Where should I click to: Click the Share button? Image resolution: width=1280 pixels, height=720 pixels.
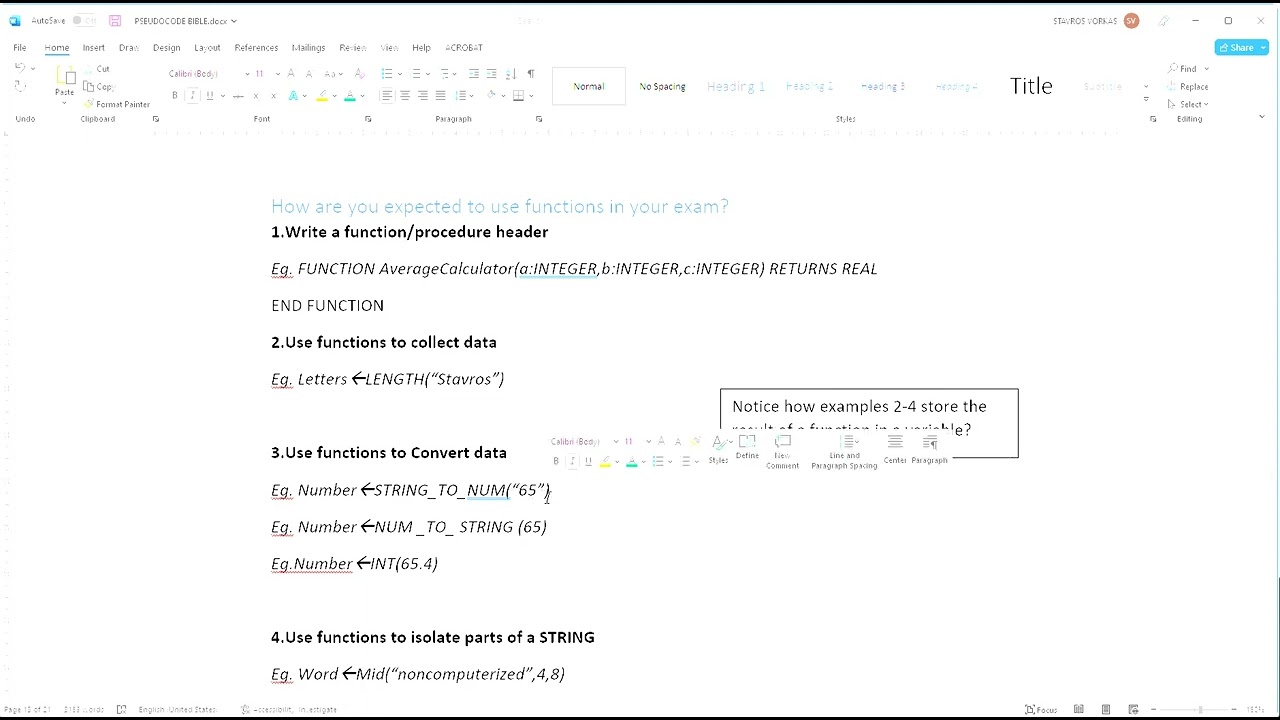[x=1241, y=48]
